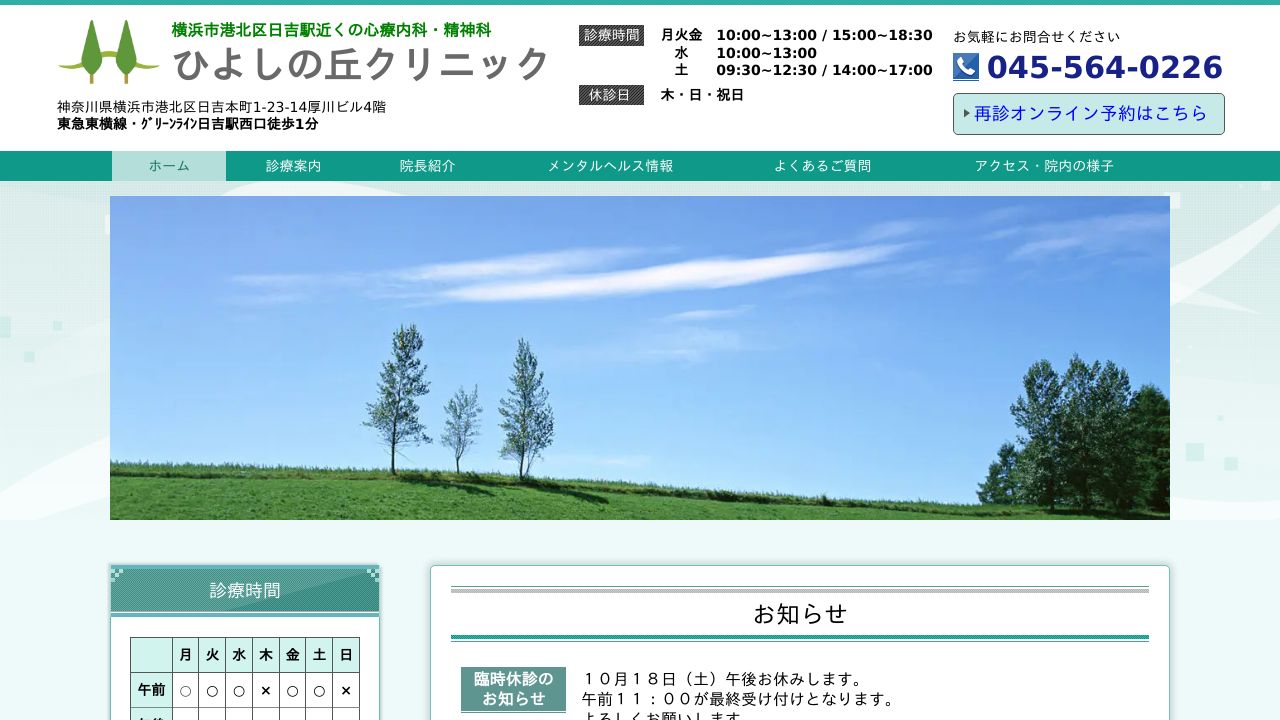1280x720 pixels.
Task: Click the 診療時間 sidebar panel header
Action: pyautogui.click(x=245, y=590)
